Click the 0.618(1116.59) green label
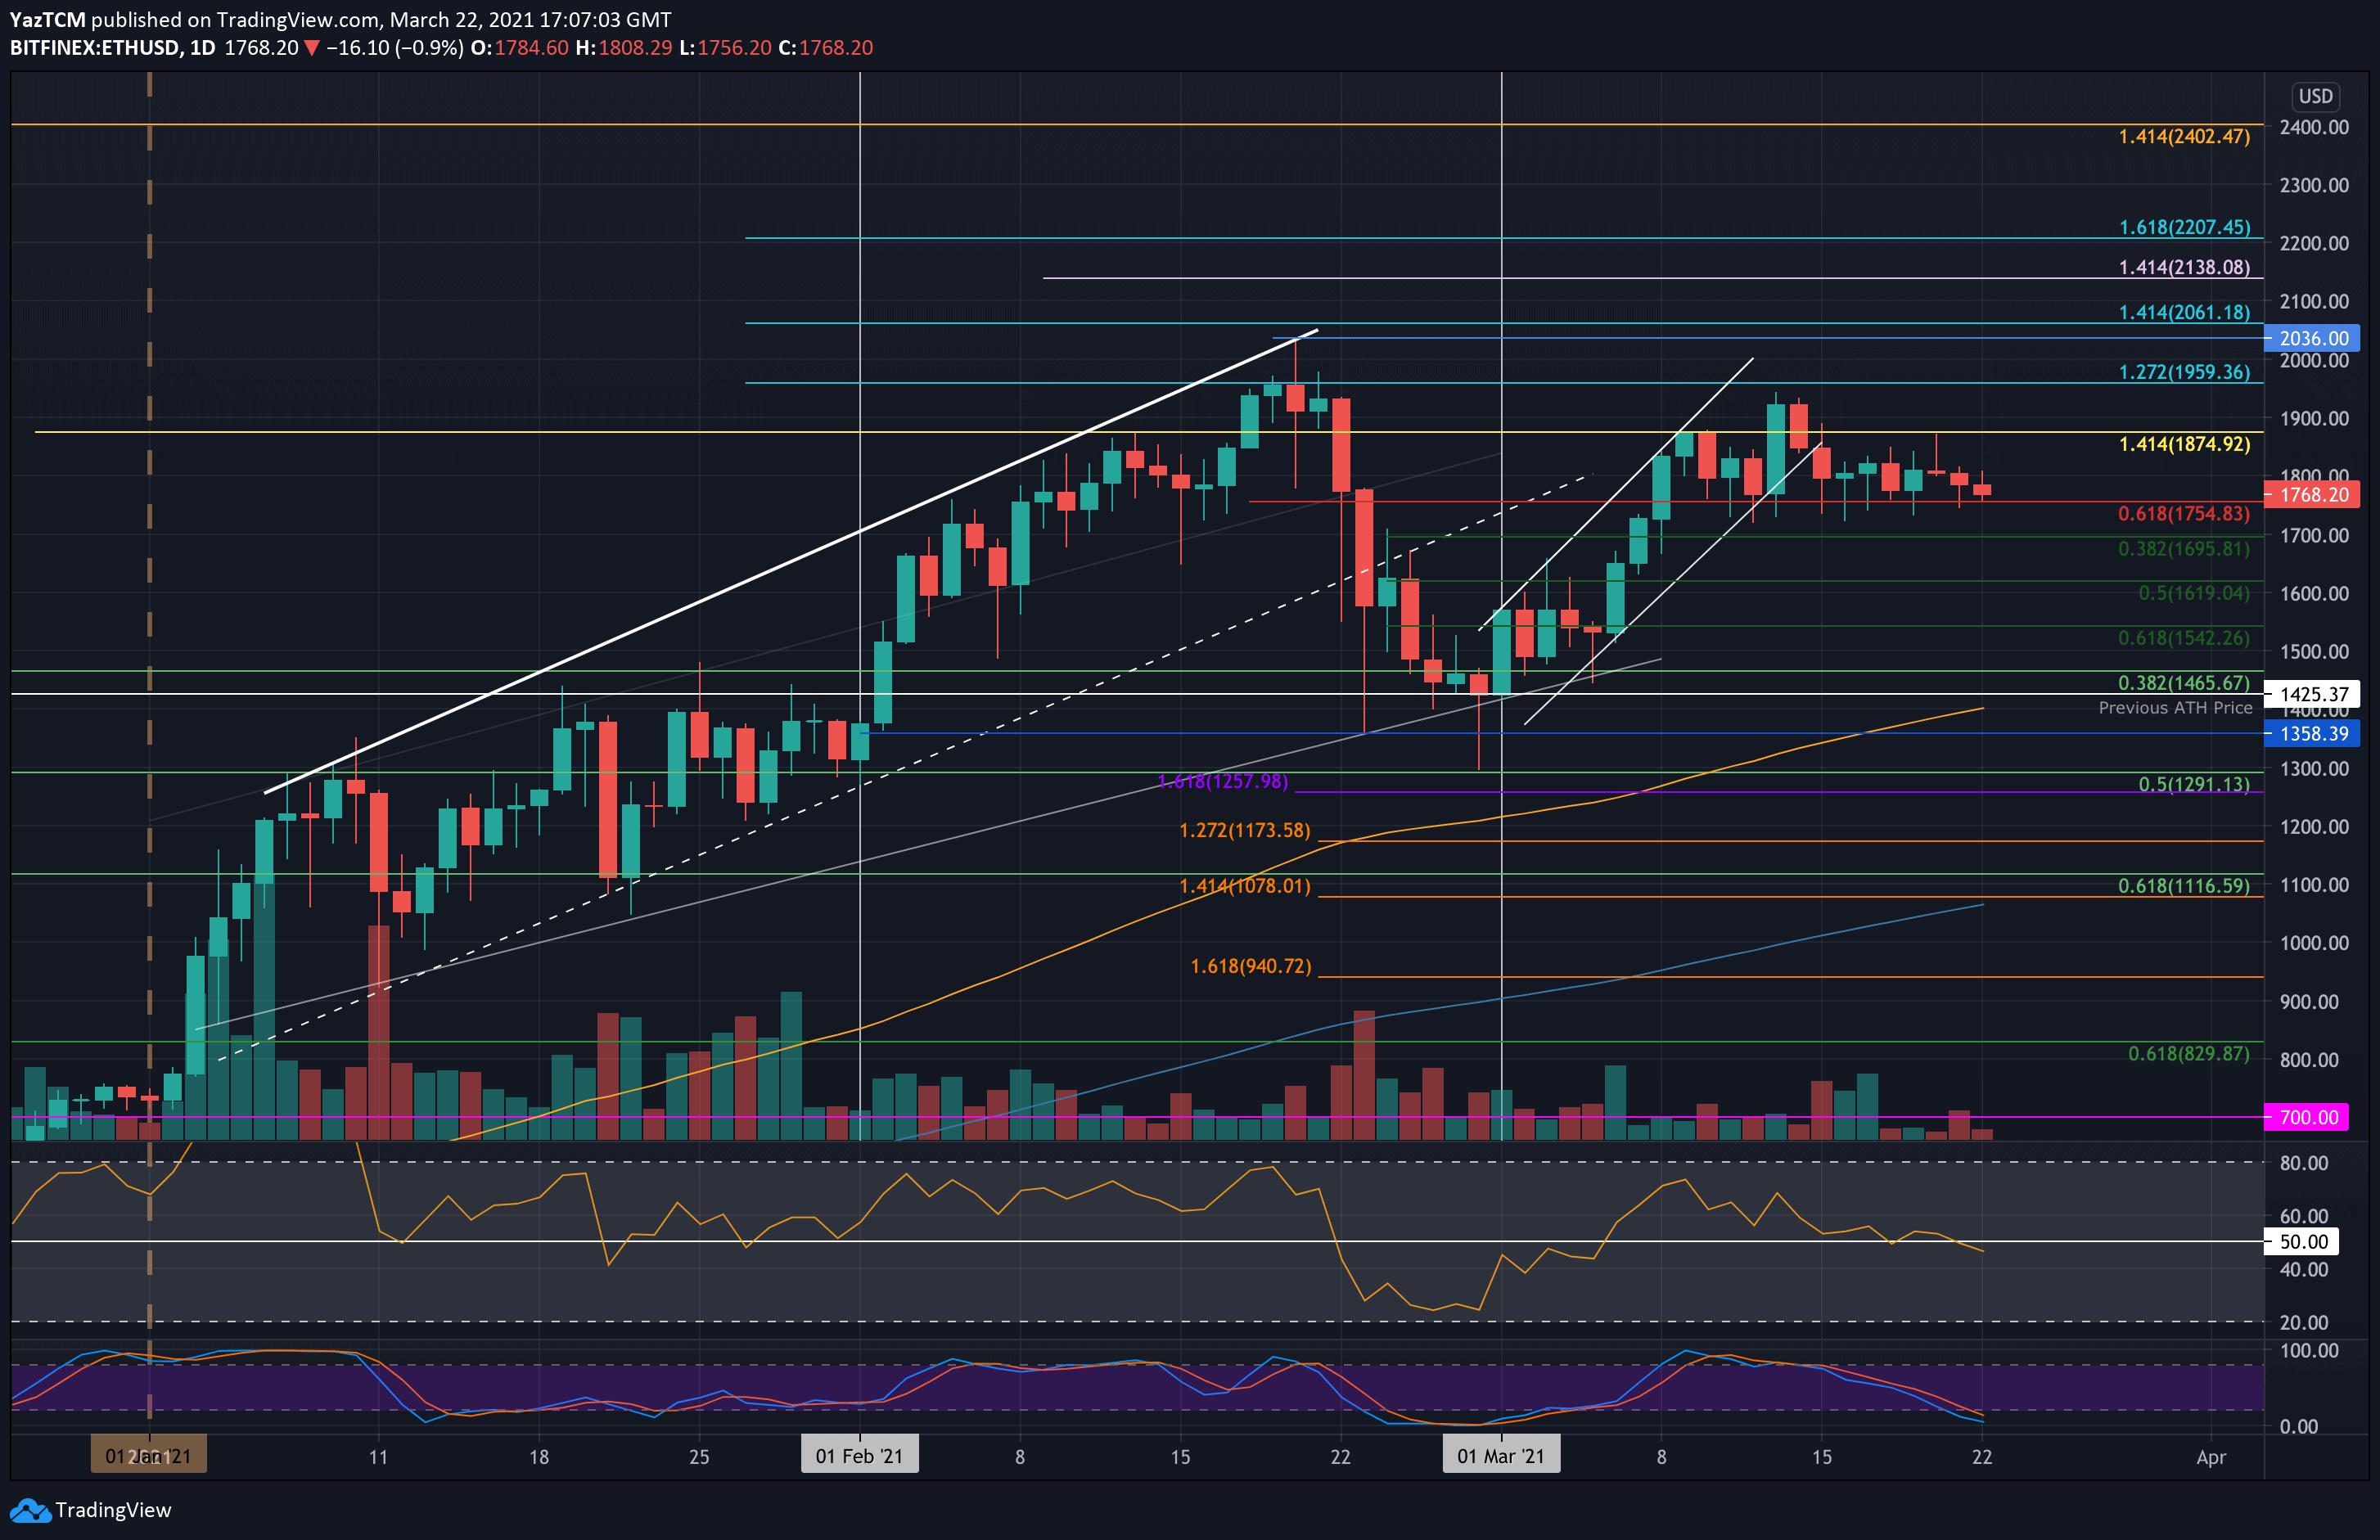Screen dimensions: 2380x1540 2184,886
